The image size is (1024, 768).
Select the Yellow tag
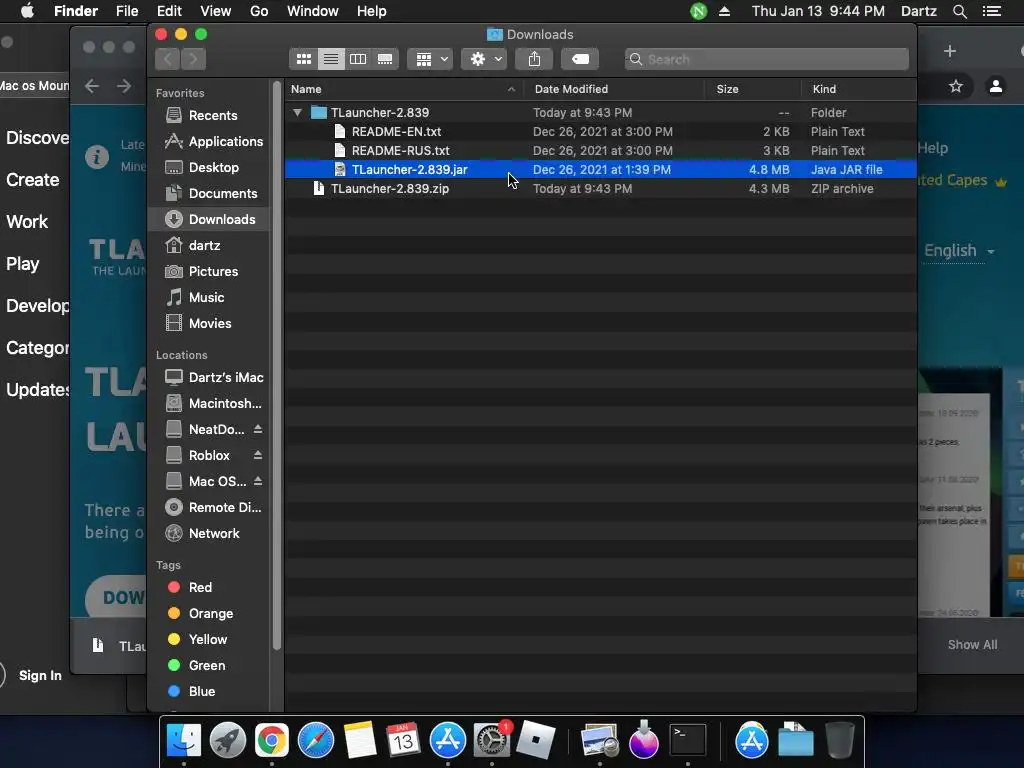tap(209, 639)
